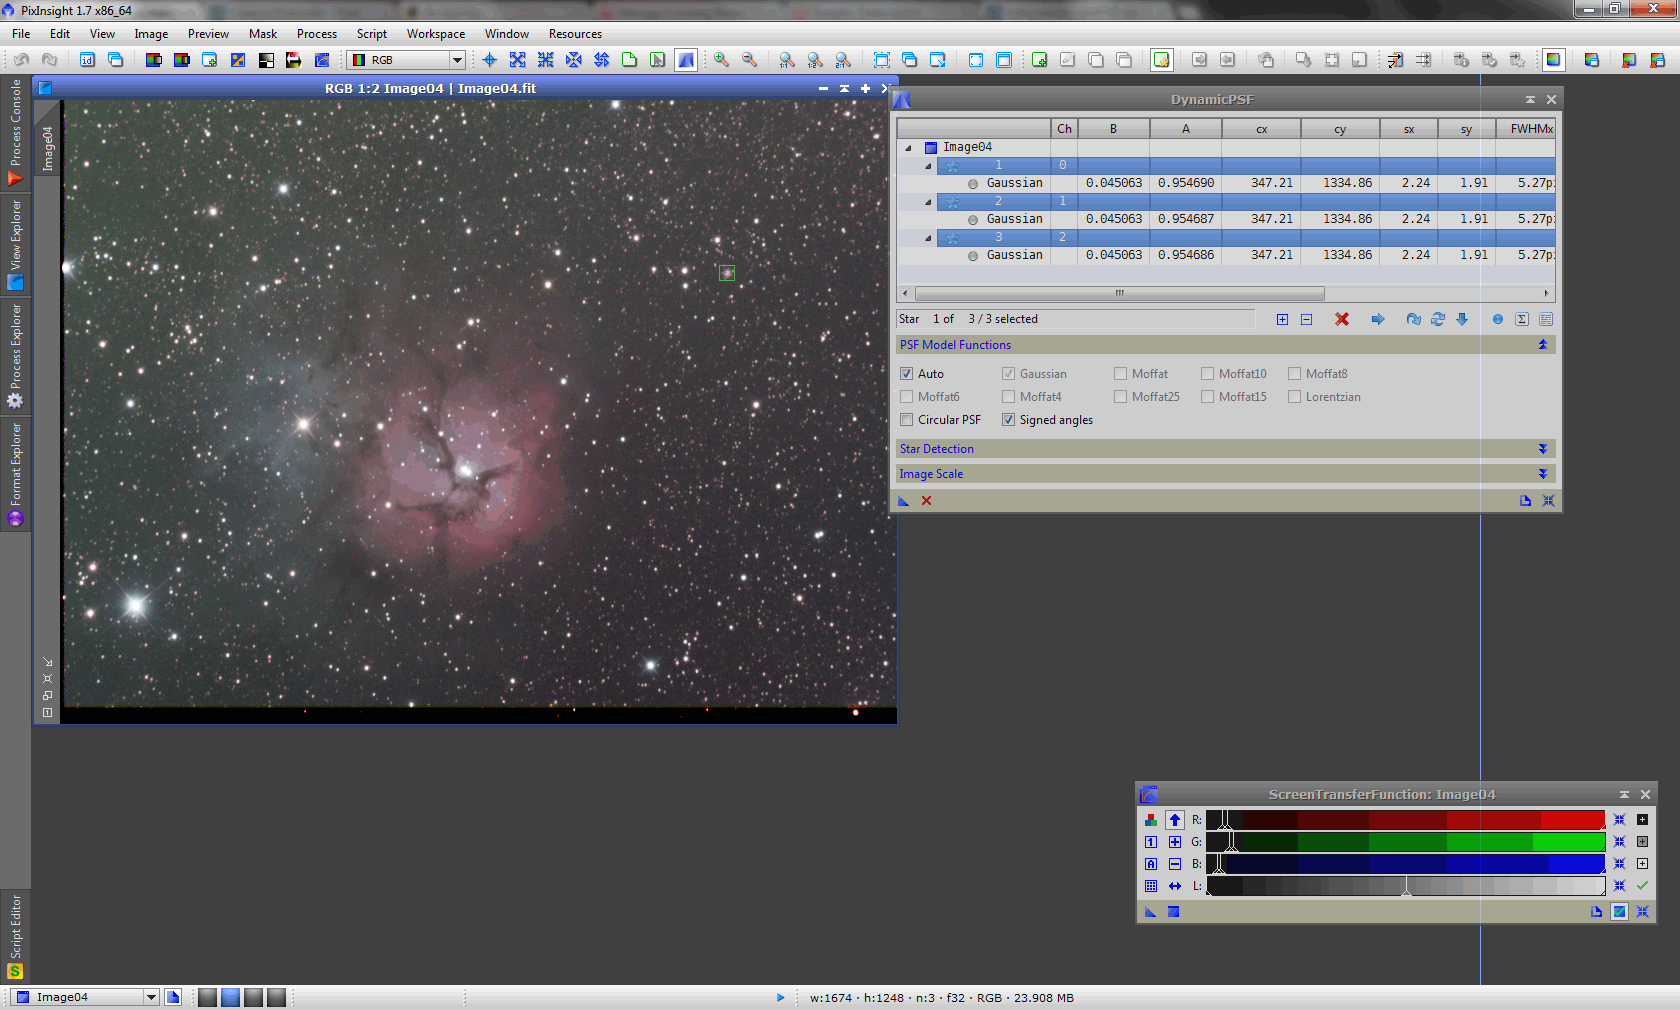Click the cx column header
Image resolution: width=1680 pixels, height=1010 pixels.
pos(1261,129)
